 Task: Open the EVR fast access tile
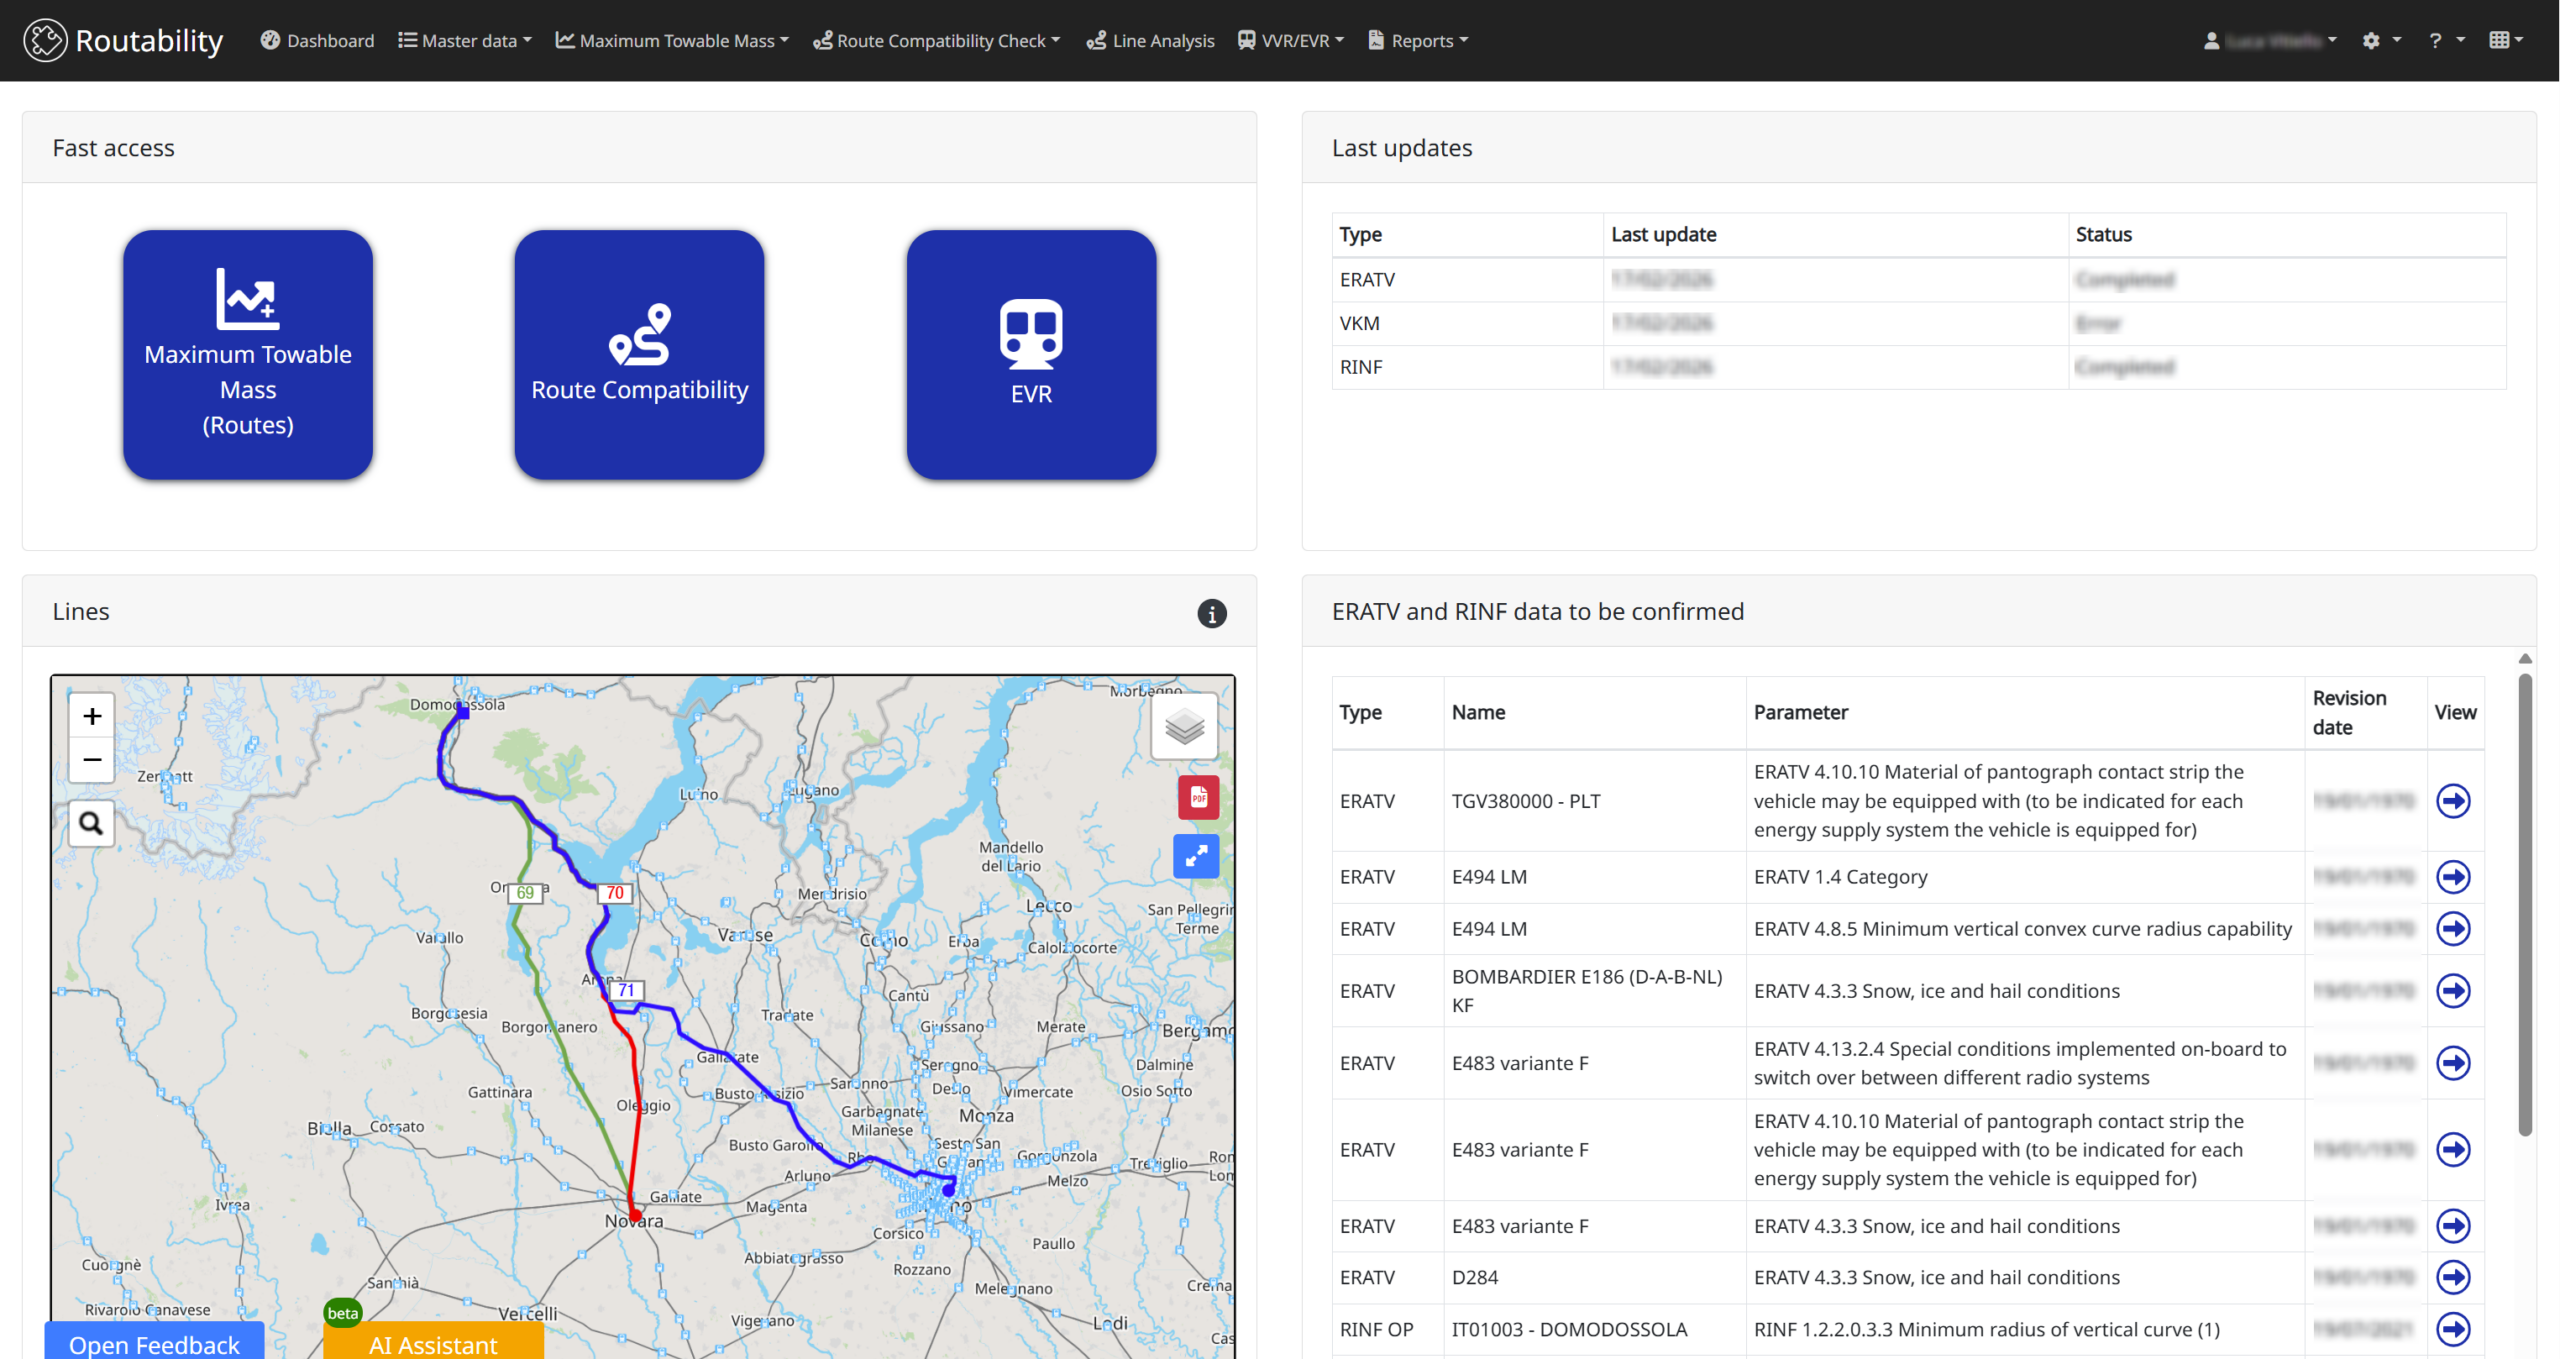point(1031,355)
